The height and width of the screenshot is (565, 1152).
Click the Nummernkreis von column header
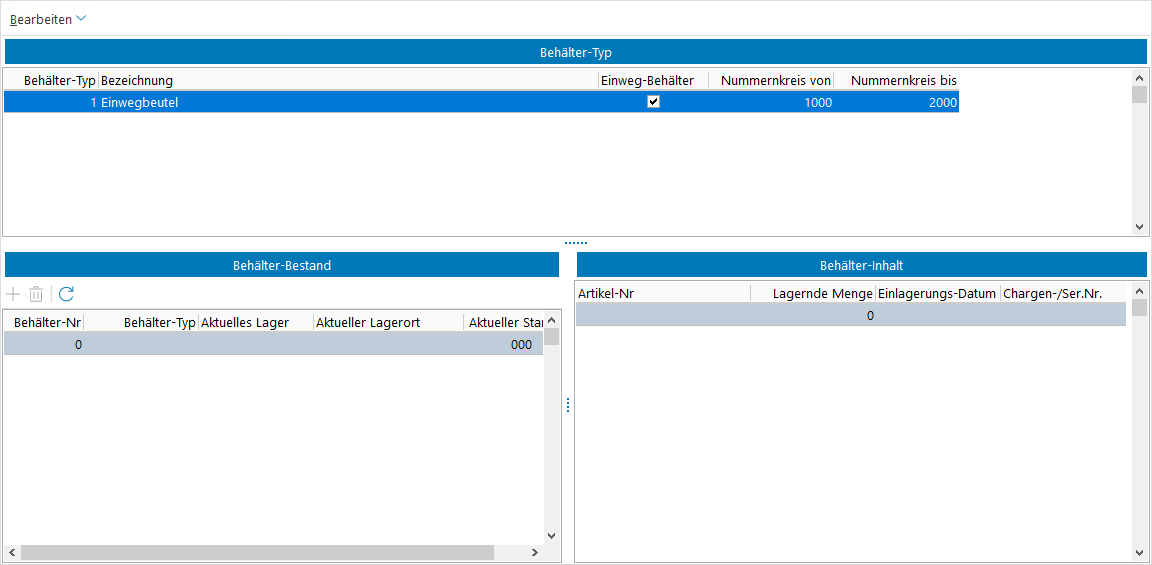(x=776, y=80)
